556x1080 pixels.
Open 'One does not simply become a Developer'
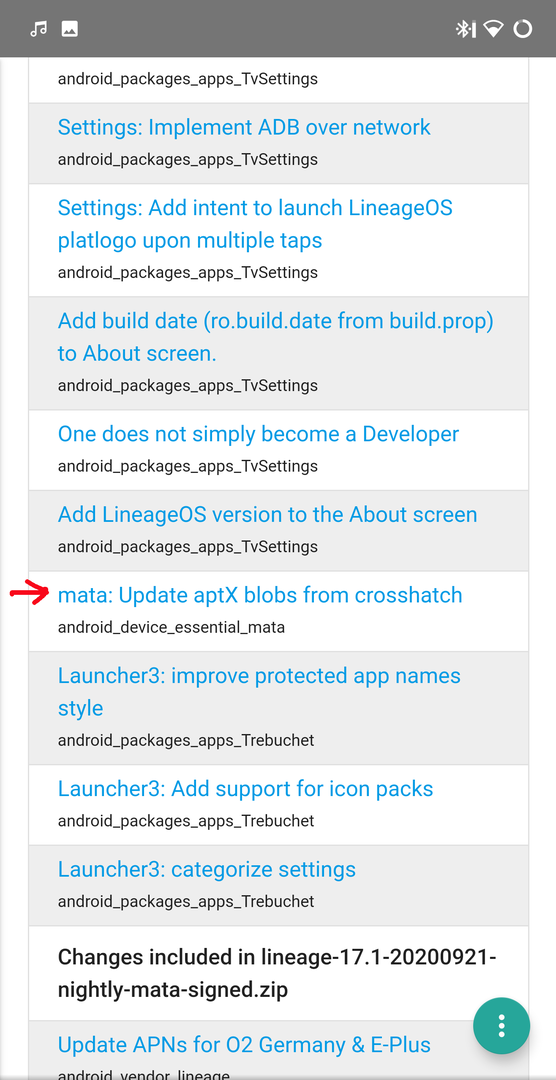(258, 434)
